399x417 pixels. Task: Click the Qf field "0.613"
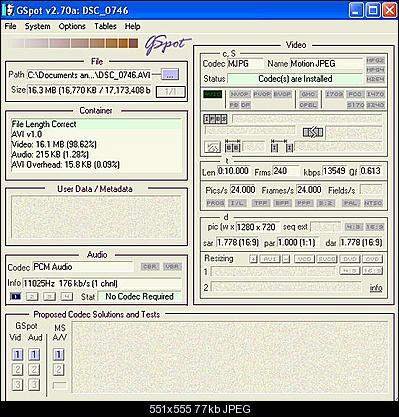pyautogui.click(x=372, y=171)
